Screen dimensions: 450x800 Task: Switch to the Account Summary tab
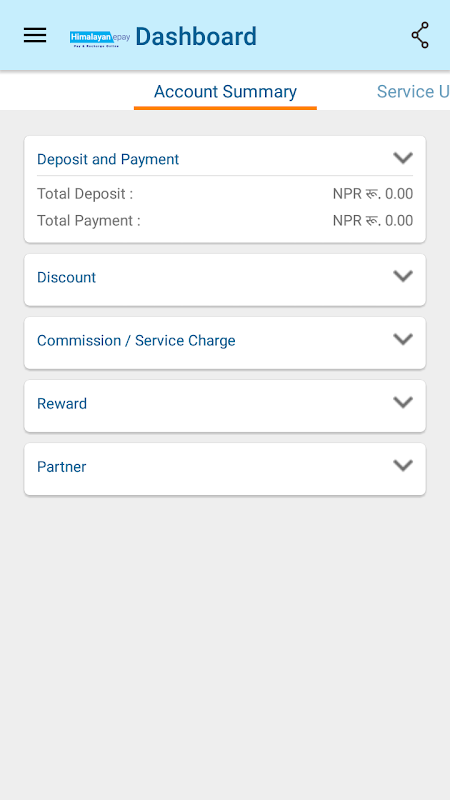225,92
